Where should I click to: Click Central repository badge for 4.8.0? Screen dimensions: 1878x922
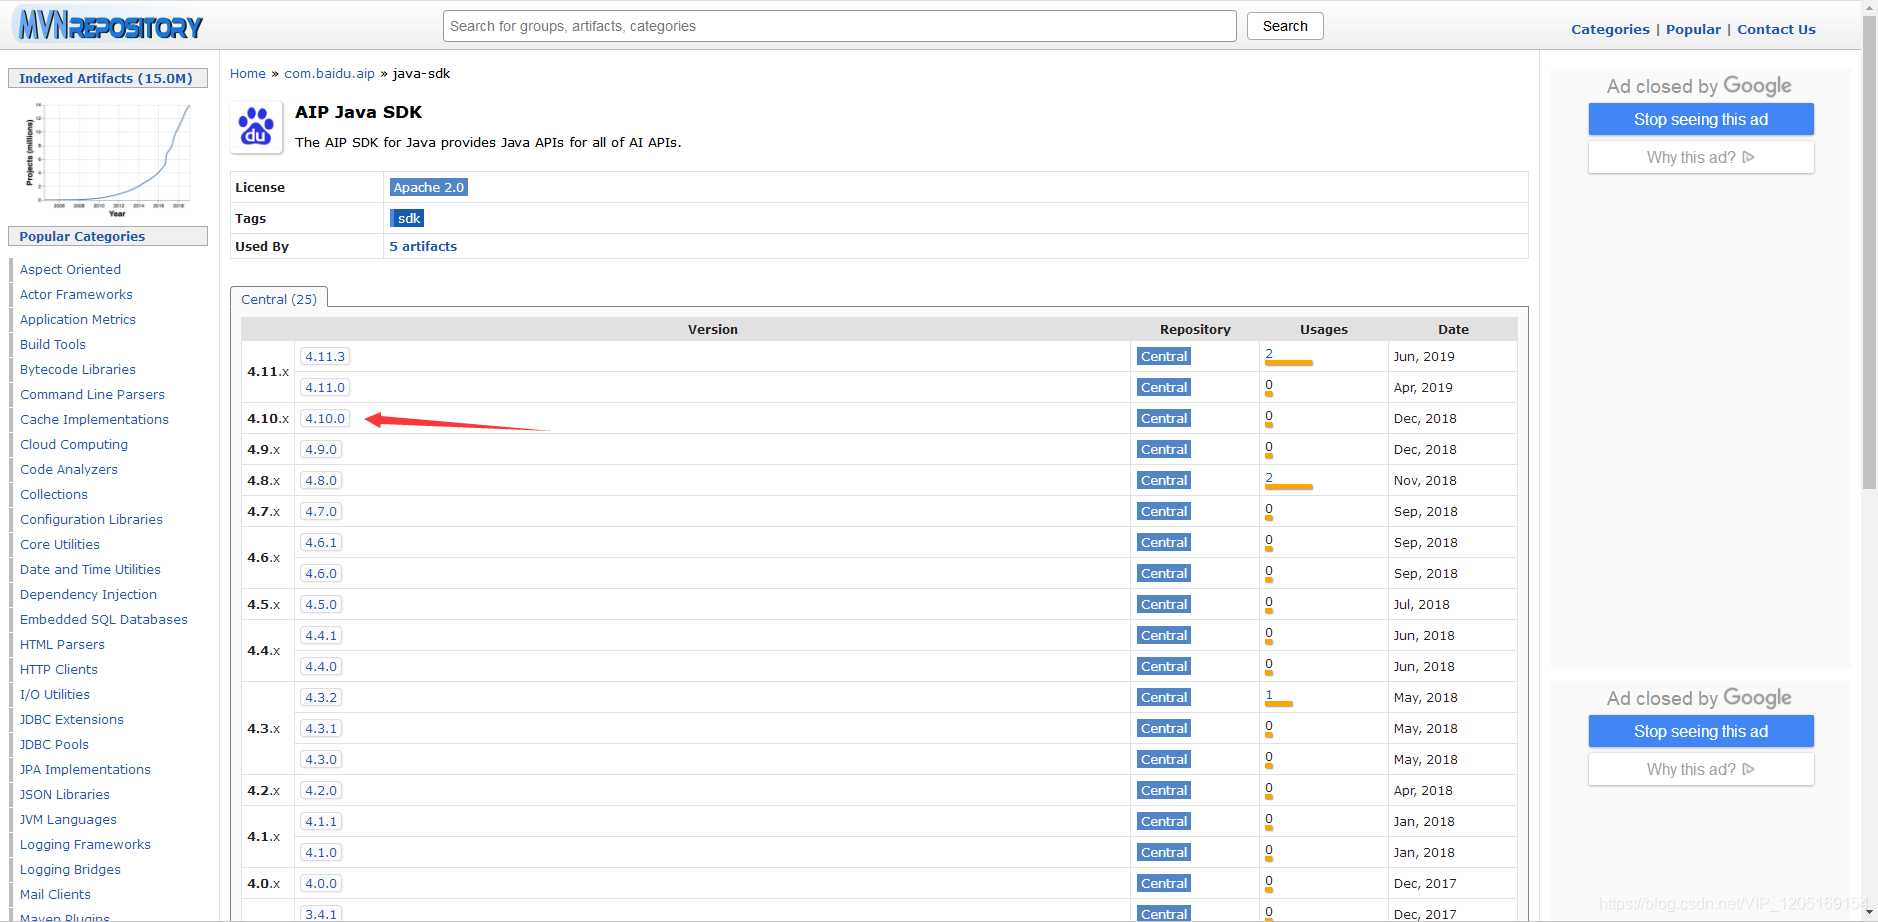tap(1164, 480)
